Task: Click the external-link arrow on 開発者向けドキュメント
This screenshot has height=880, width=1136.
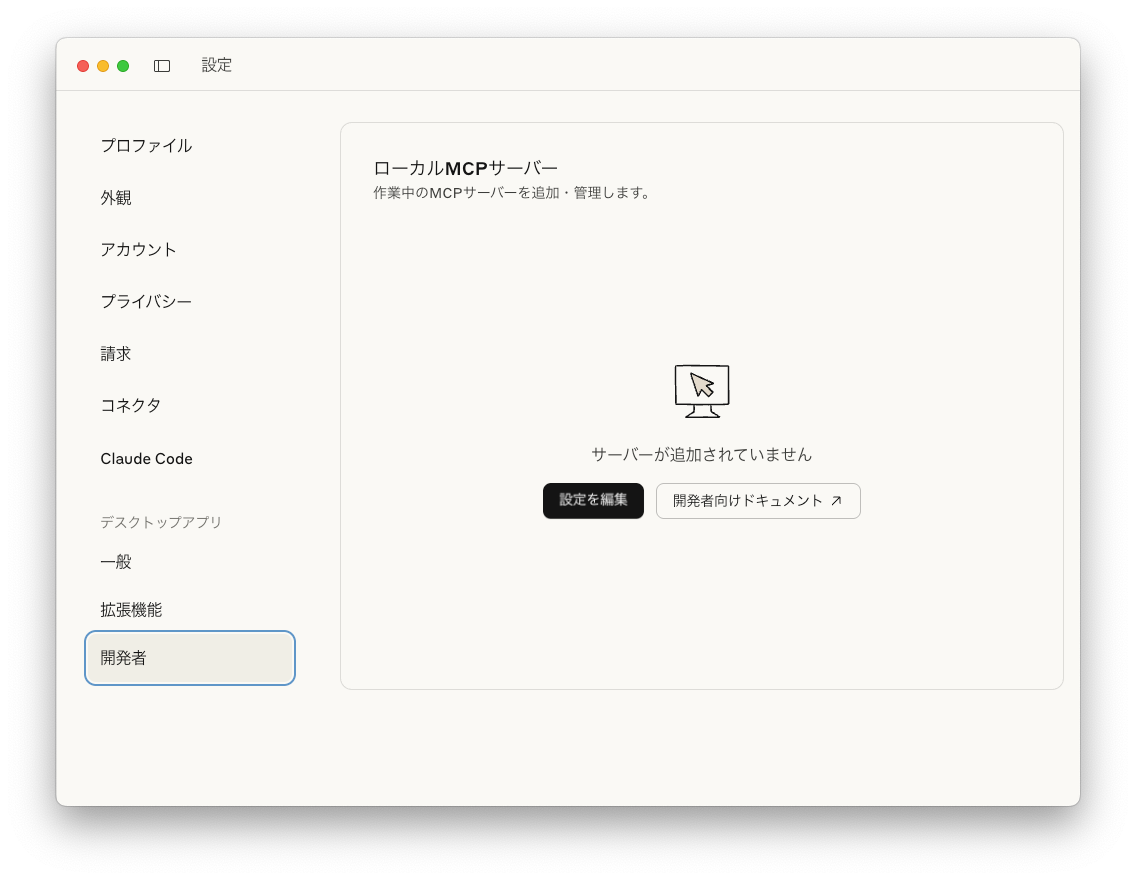Action: click(x=836, y=500)
